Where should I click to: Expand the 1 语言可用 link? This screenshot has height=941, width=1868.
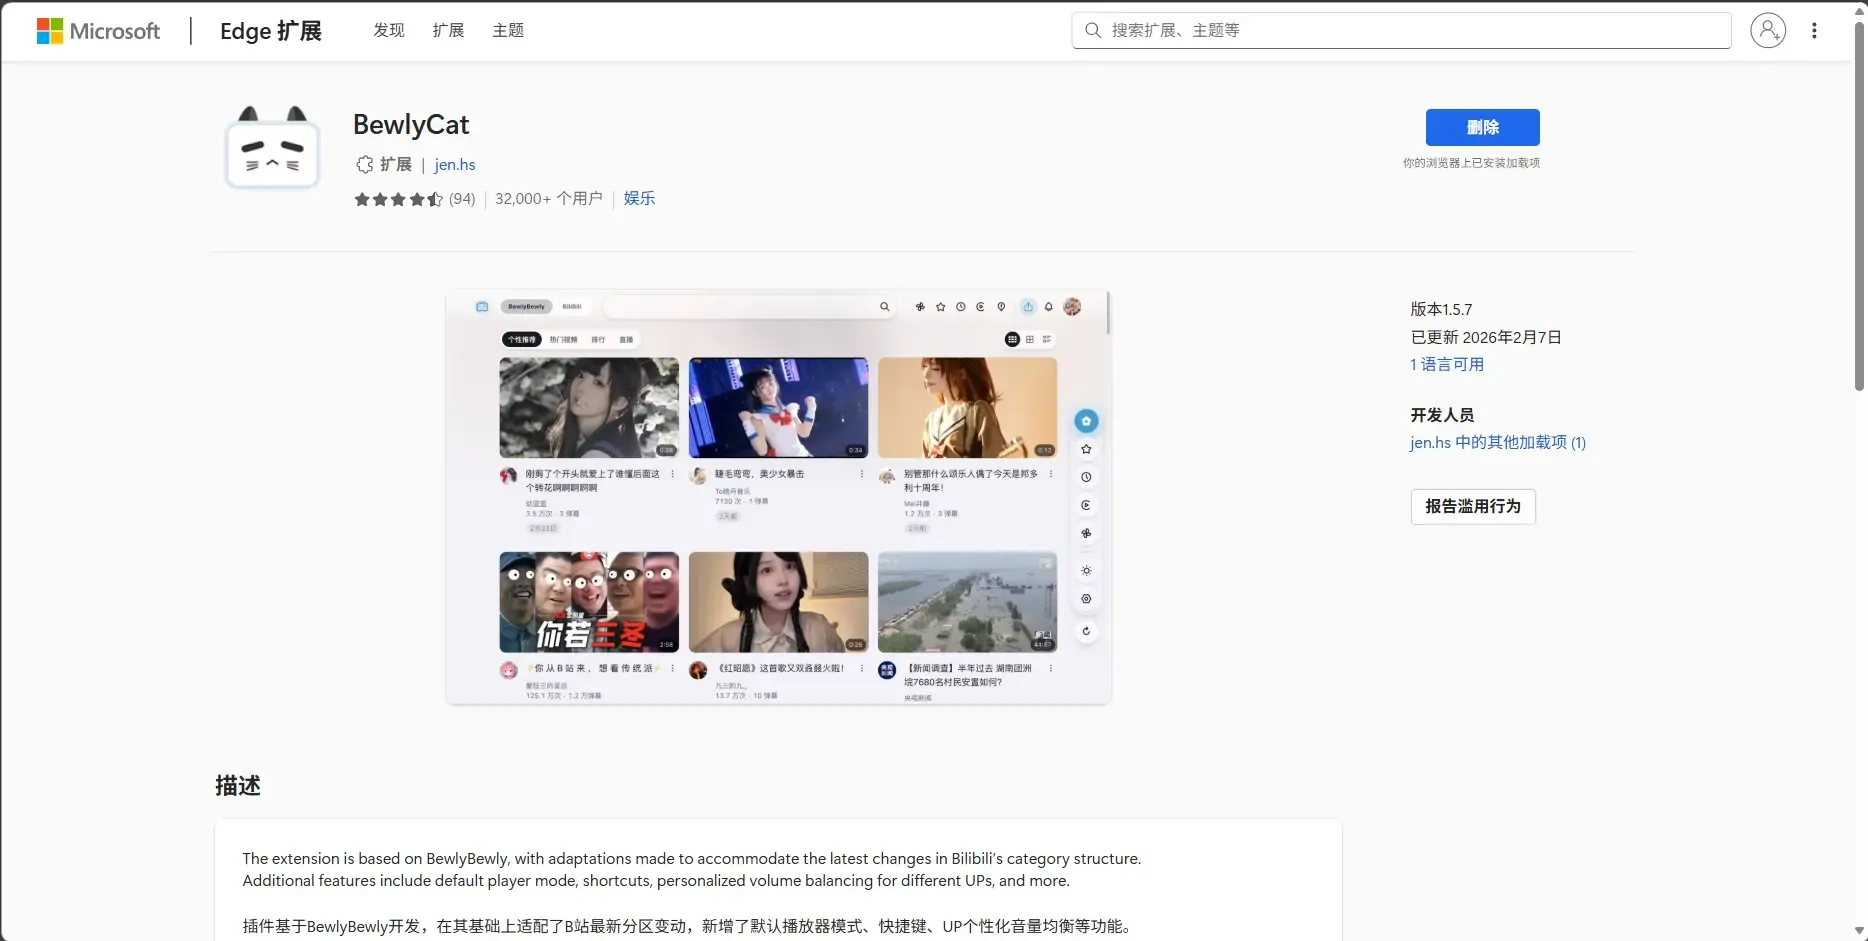click(1447, 365)
